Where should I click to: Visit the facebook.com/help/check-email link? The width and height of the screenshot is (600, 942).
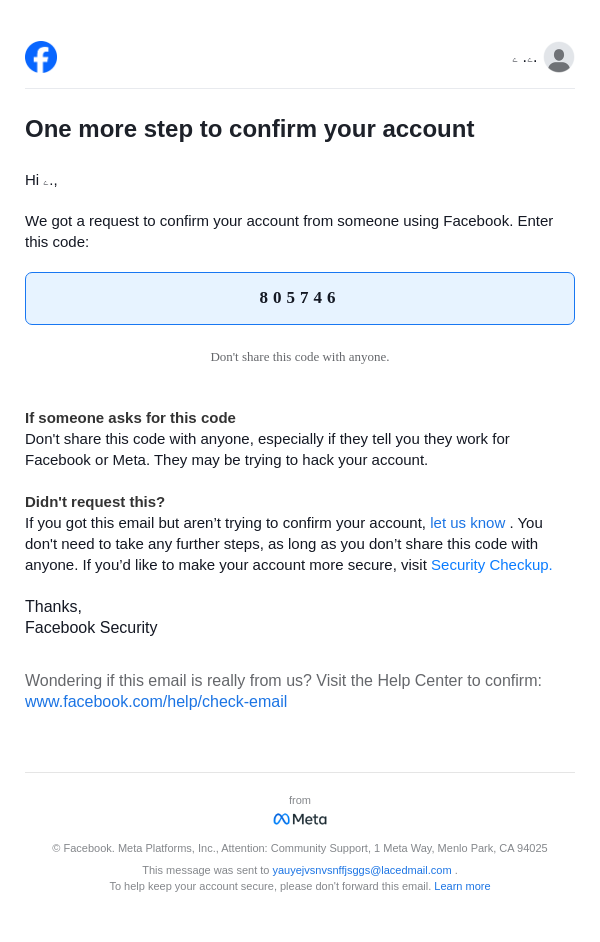click(x=156, y=701)
